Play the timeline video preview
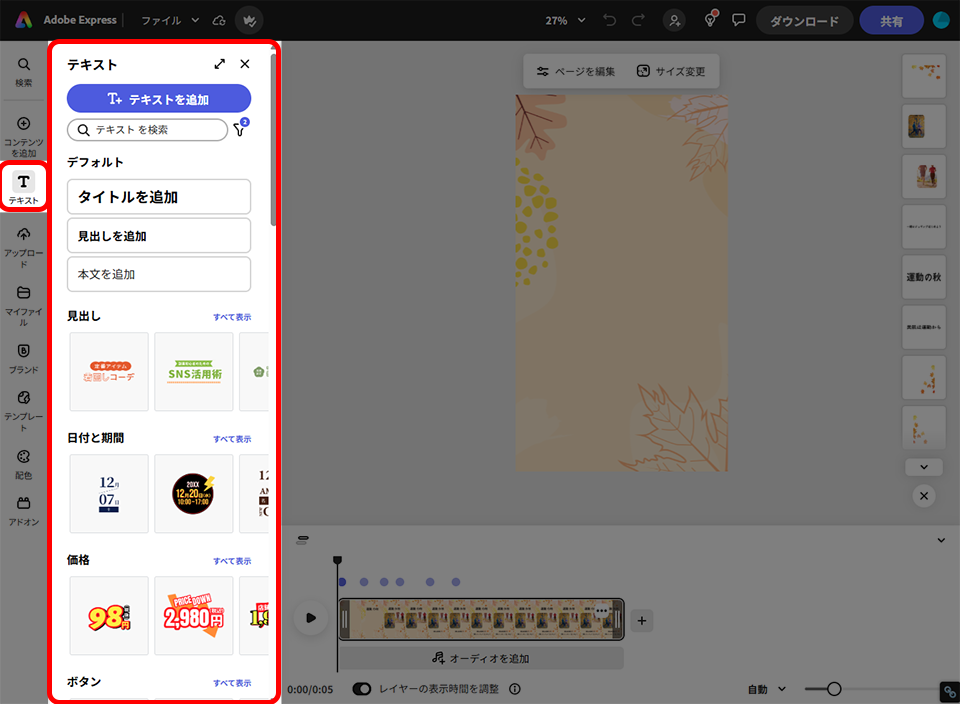Screen dimensions: 960x704 (x=311, y=619)
